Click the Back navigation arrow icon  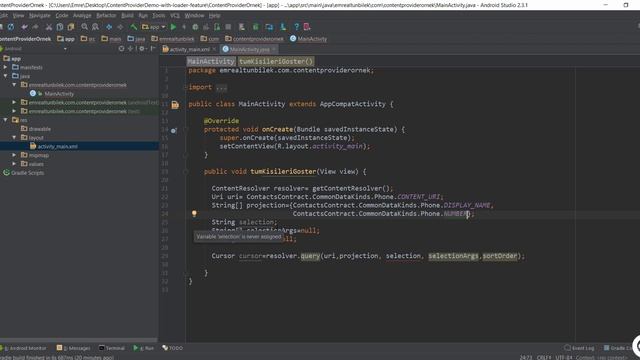pyautogui.click(x=109, y=27)
